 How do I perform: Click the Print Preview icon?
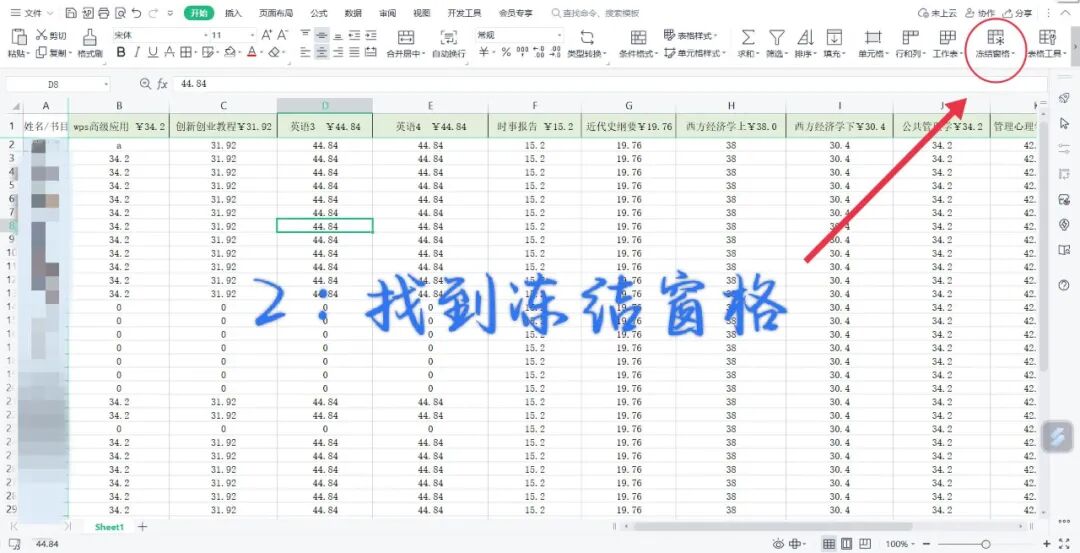click(x=121, y=13)
